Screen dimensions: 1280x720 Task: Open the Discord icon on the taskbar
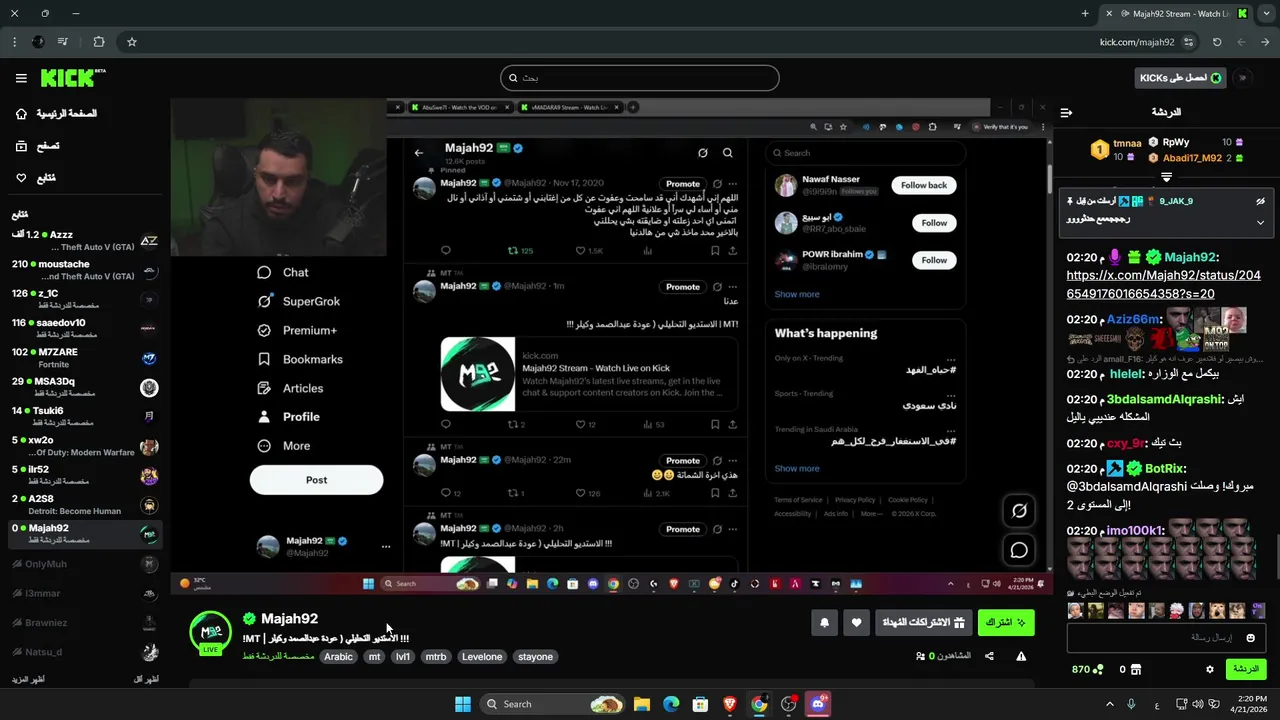pos(818,704)
